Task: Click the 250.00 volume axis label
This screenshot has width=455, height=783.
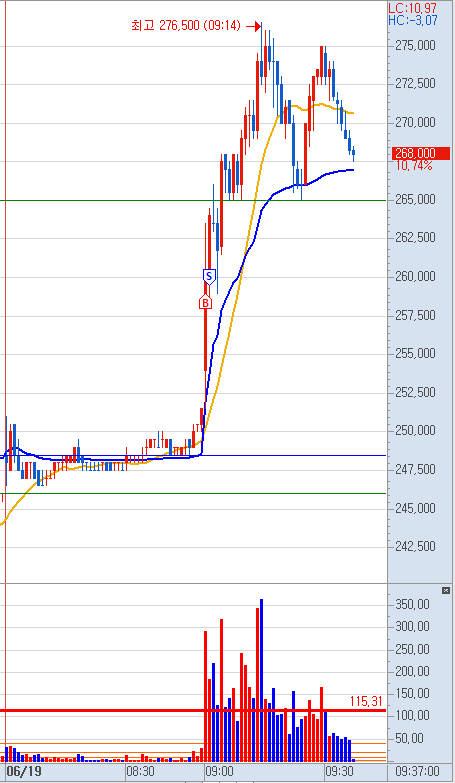Action: (412, 649)
